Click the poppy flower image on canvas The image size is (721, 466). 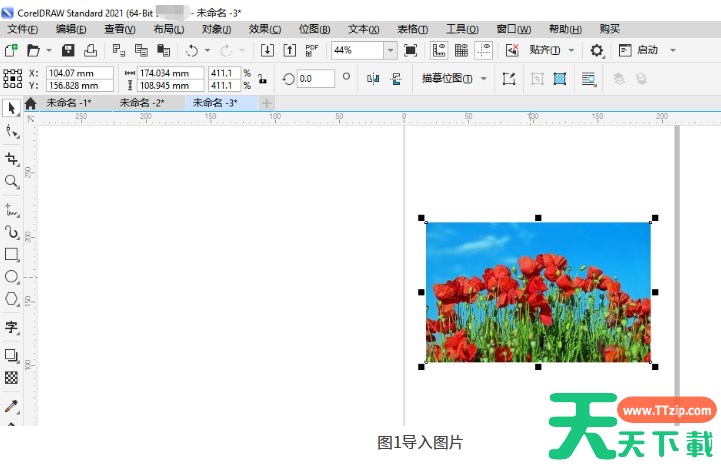point(538,292)
